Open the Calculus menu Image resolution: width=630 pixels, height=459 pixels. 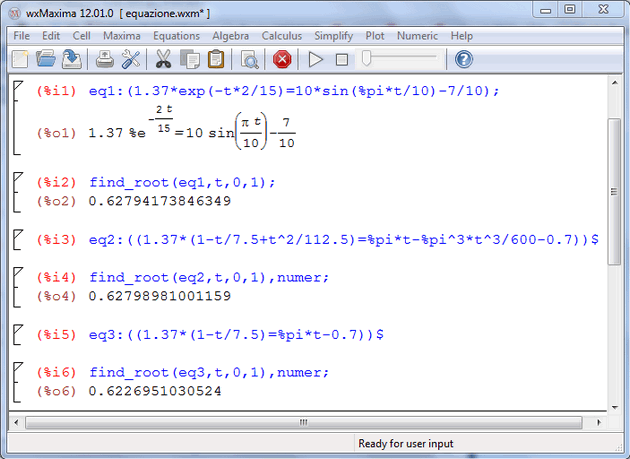coord(282,36)
